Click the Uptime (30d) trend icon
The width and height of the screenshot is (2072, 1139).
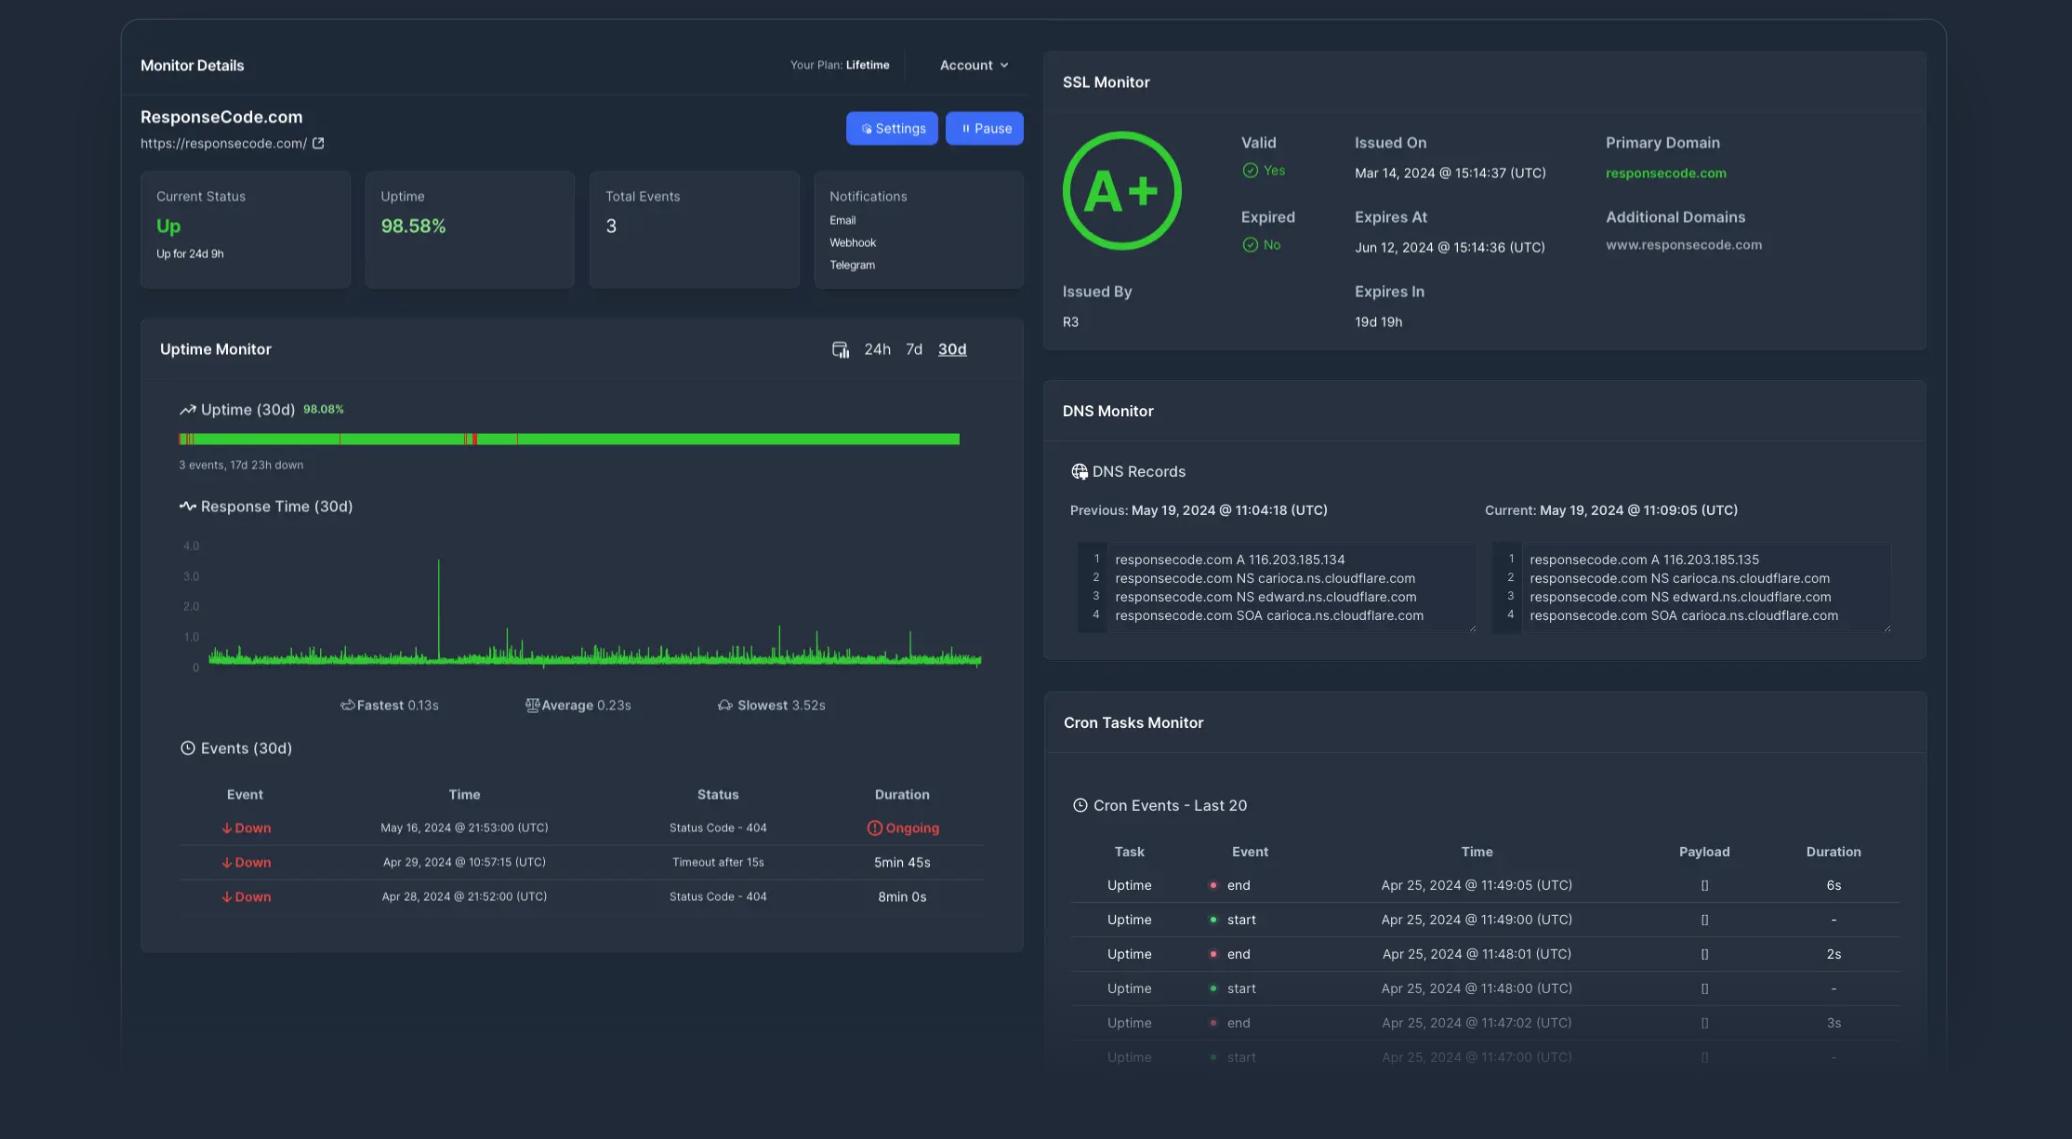[x=187, y=410]
